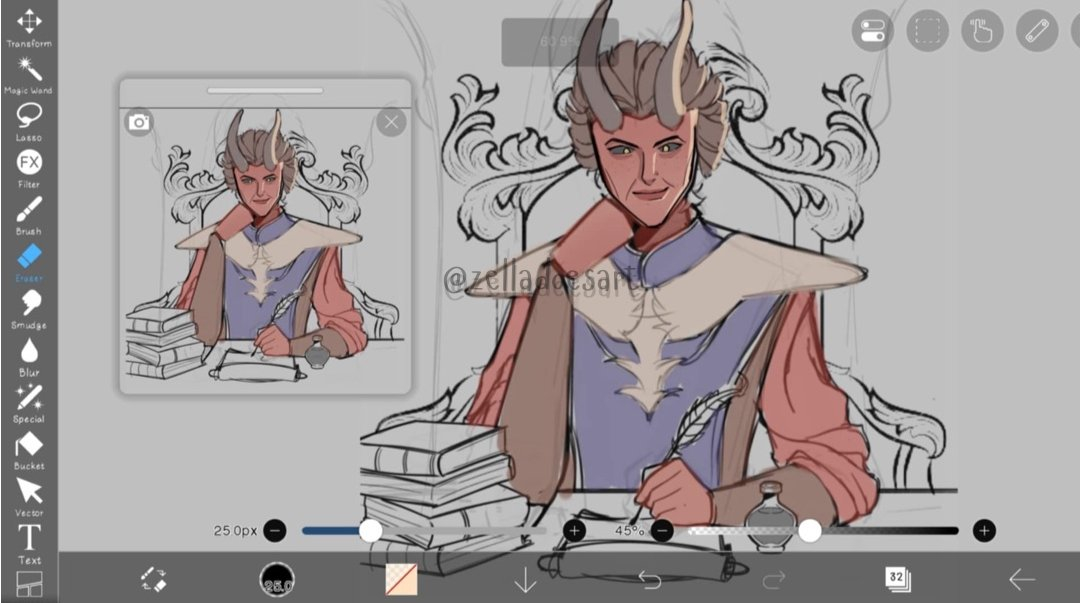This screenshot has height=603, width=1080.
Task: Open the ruler tool menu
Action: [x=1037, y=32]
